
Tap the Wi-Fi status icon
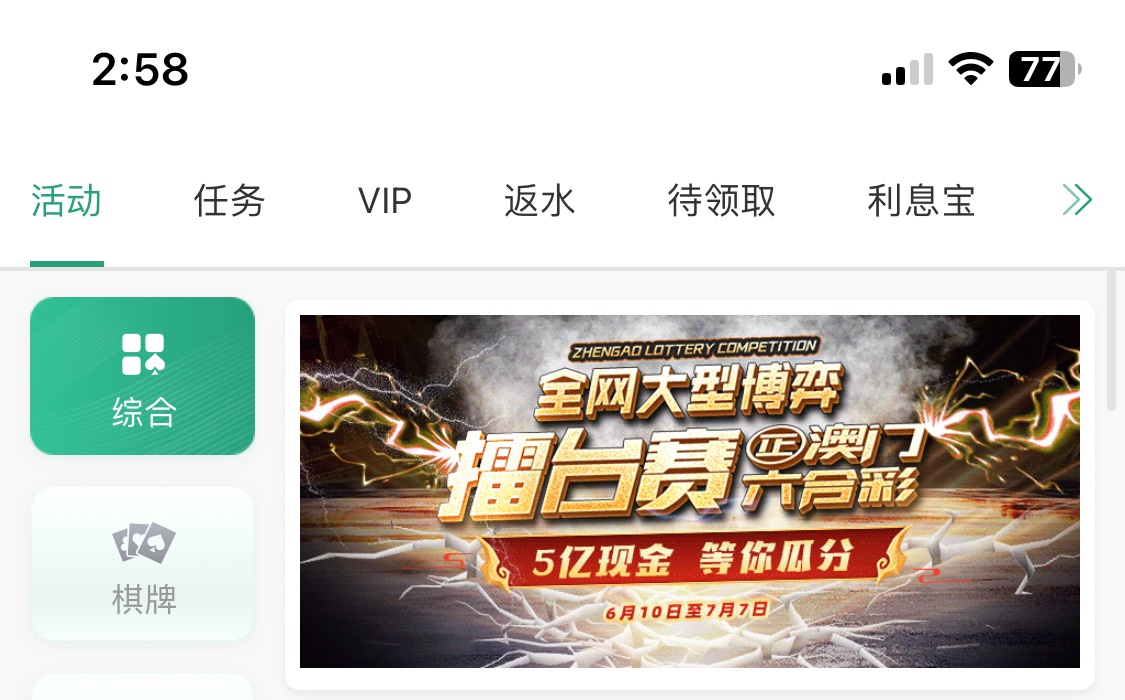point(970,69)
